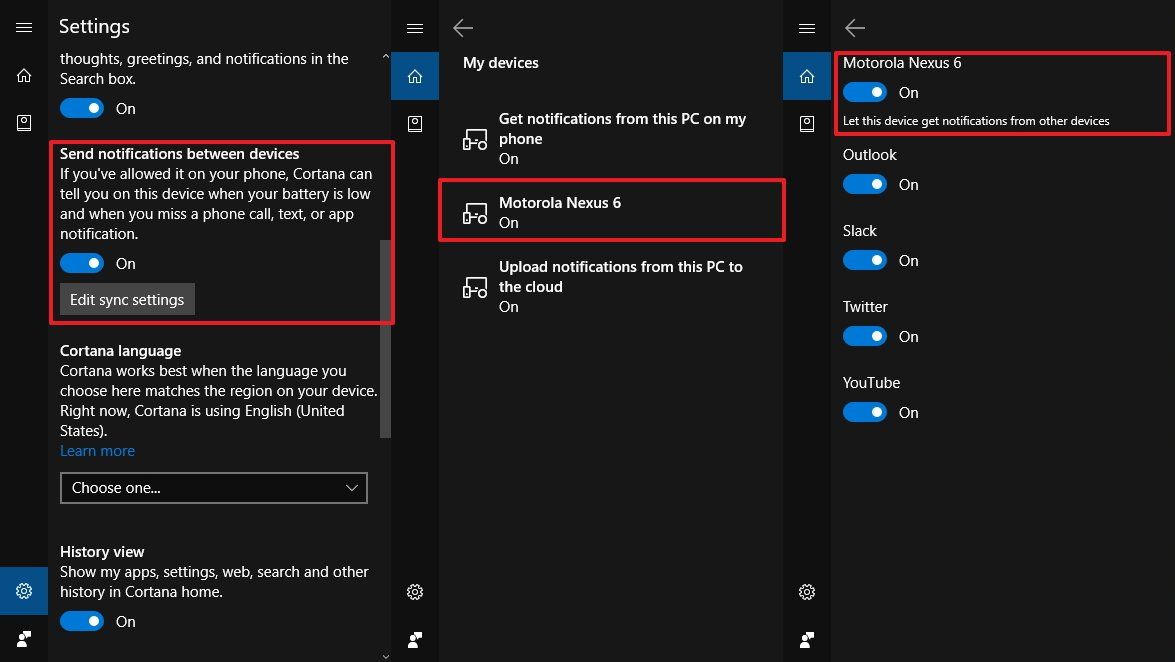
Task: Click Edit sync settings button
Action: click(x=127, y=299)
